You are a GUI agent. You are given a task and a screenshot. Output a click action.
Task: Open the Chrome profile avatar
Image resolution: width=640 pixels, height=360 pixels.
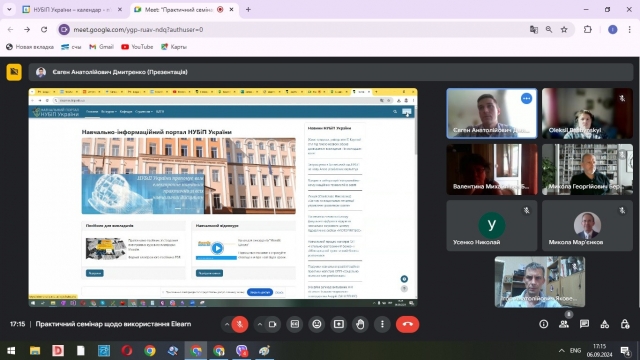[613, 29]
